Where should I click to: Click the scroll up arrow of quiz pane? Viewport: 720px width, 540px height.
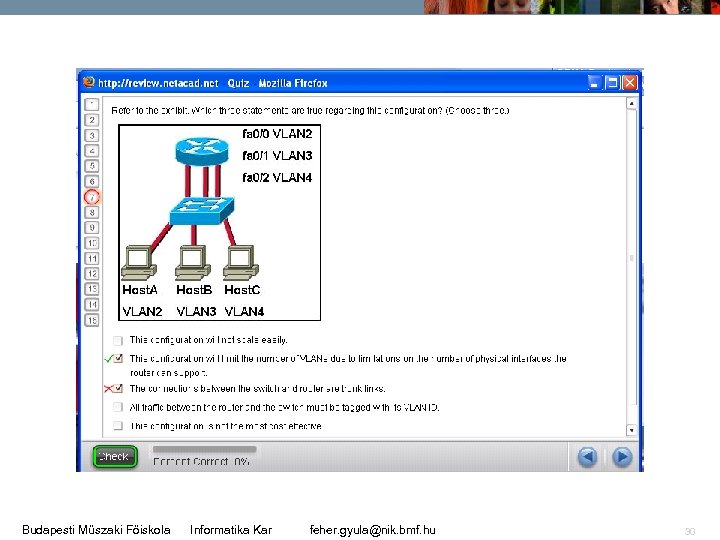[x=632, y=104]
